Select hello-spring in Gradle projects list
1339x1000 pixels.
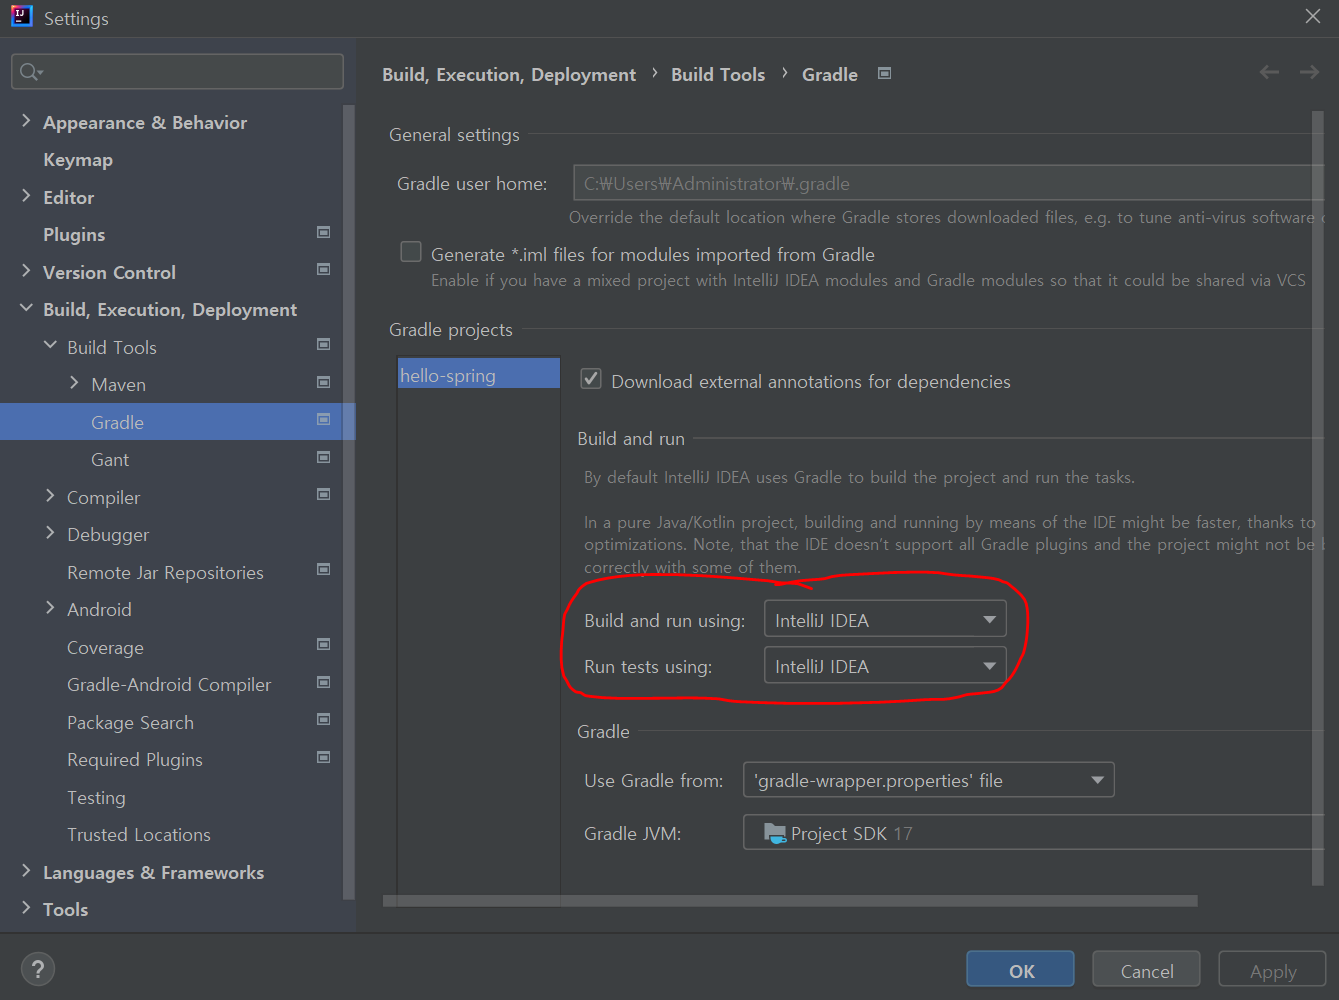[x=478, y=375]
